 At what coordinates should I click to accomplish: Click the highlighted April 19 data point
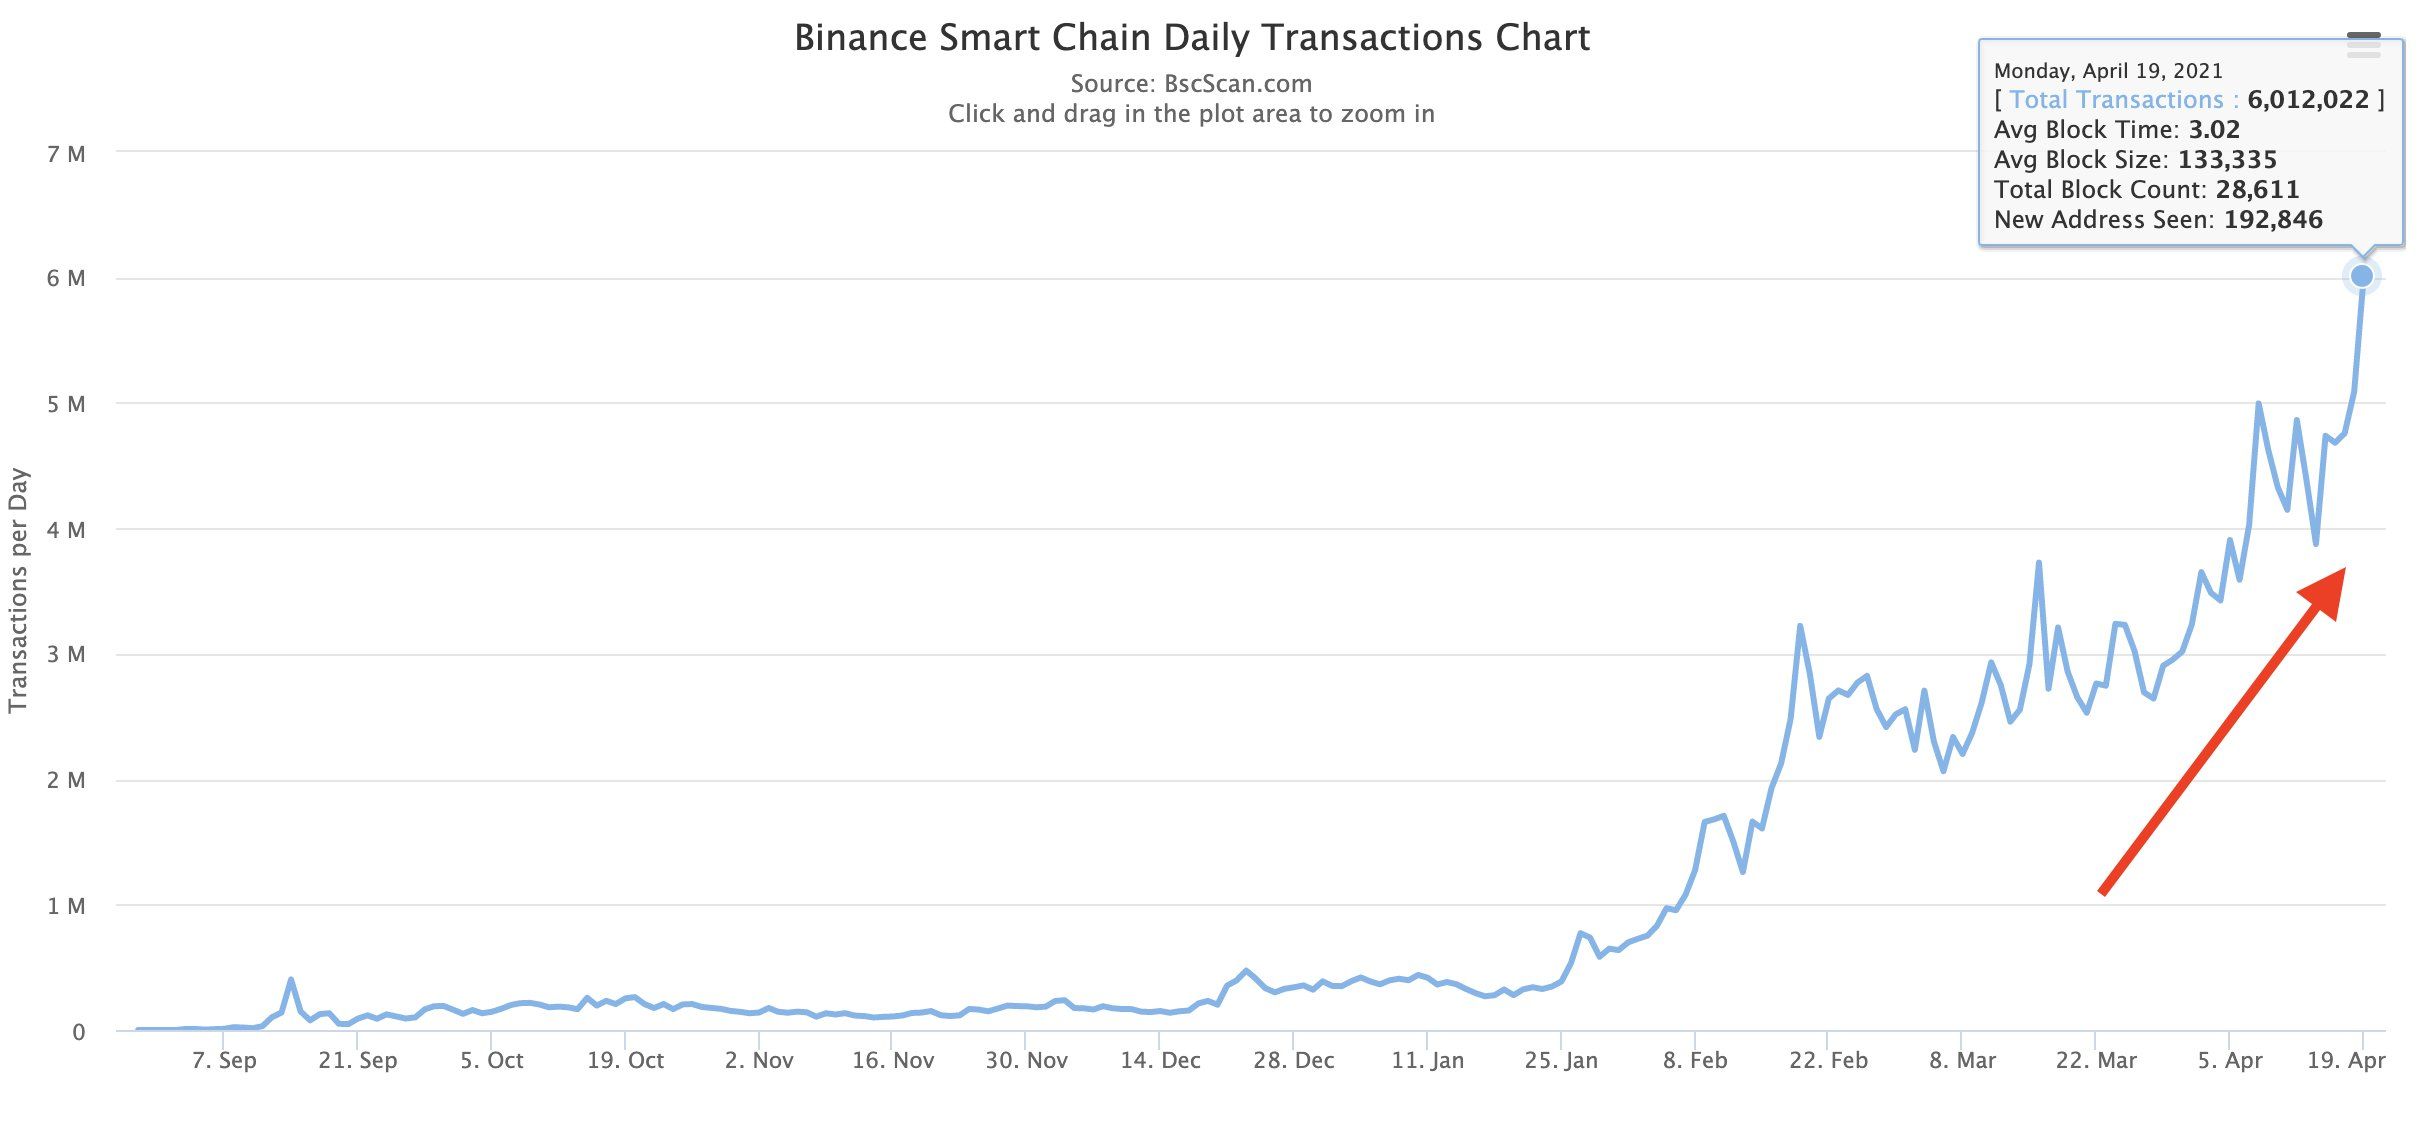[x=2362, y=276]
